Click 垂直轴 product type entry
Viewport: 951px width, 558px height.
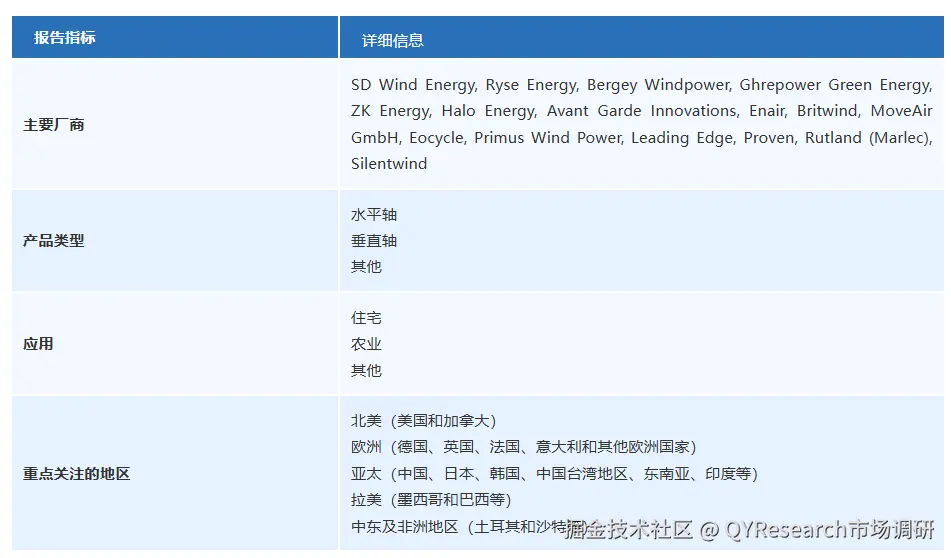pyautogui.click(x=374, y=241)
